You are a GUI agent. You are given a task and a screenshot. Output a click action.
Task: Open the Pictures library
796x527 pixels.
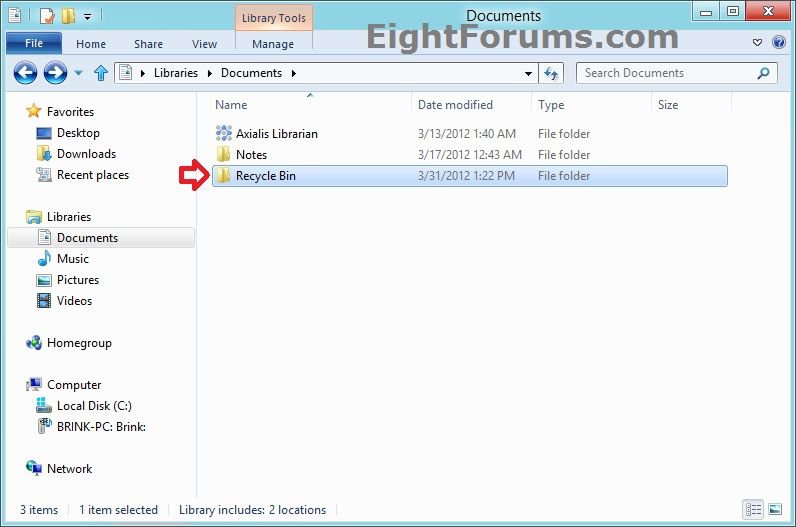click(x=78, y=280)
